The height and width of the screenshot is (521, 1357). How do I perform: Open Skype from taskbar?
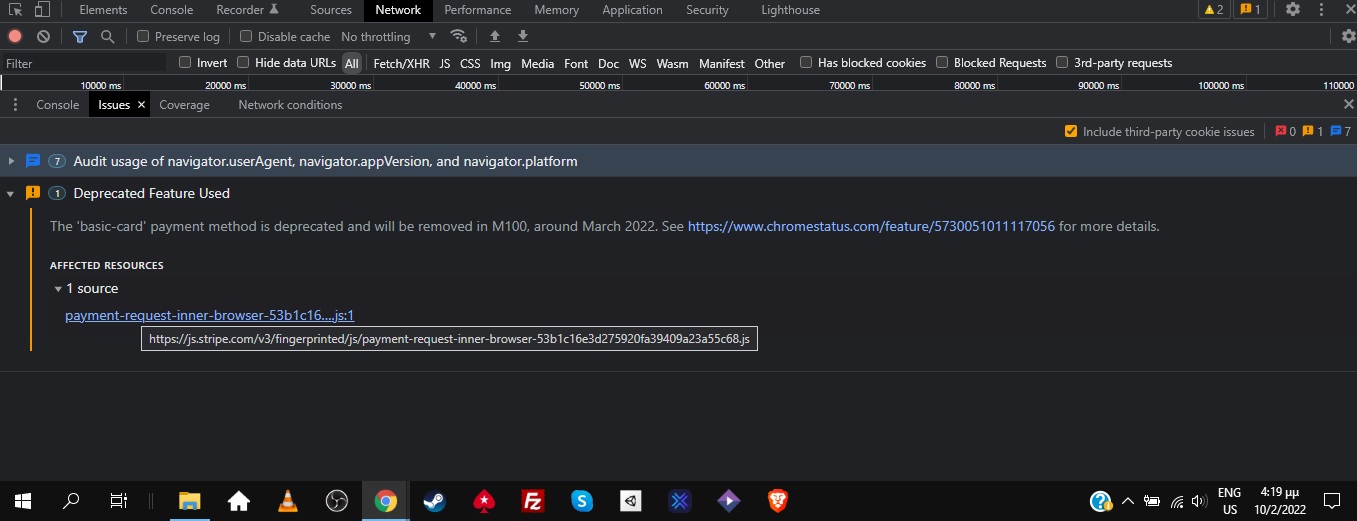click(x=582, y=501)
